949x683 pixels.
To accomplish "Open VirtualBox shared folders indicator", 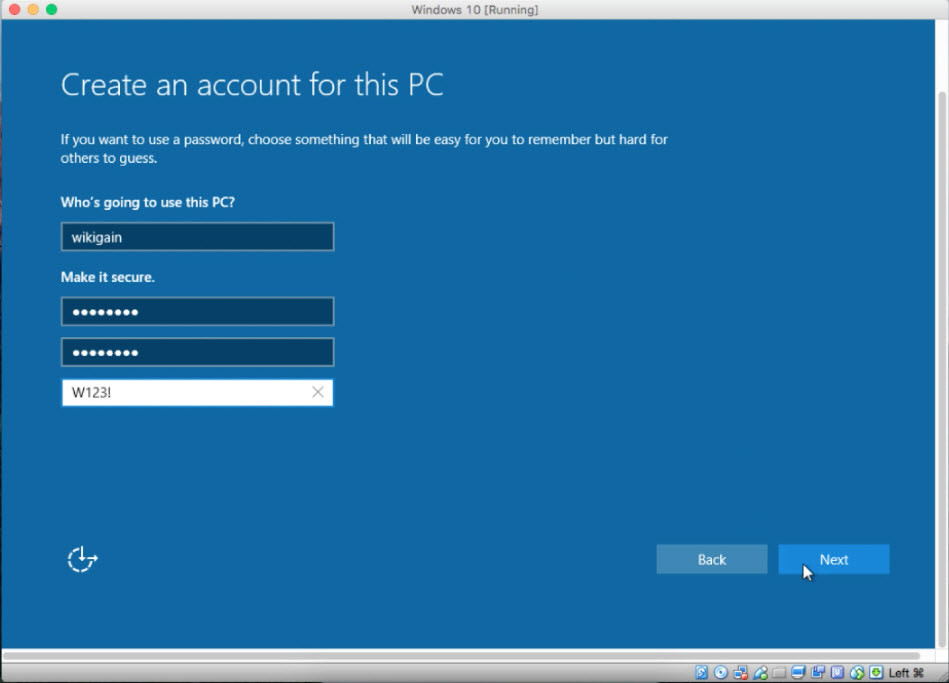I will tap(779, 673).
